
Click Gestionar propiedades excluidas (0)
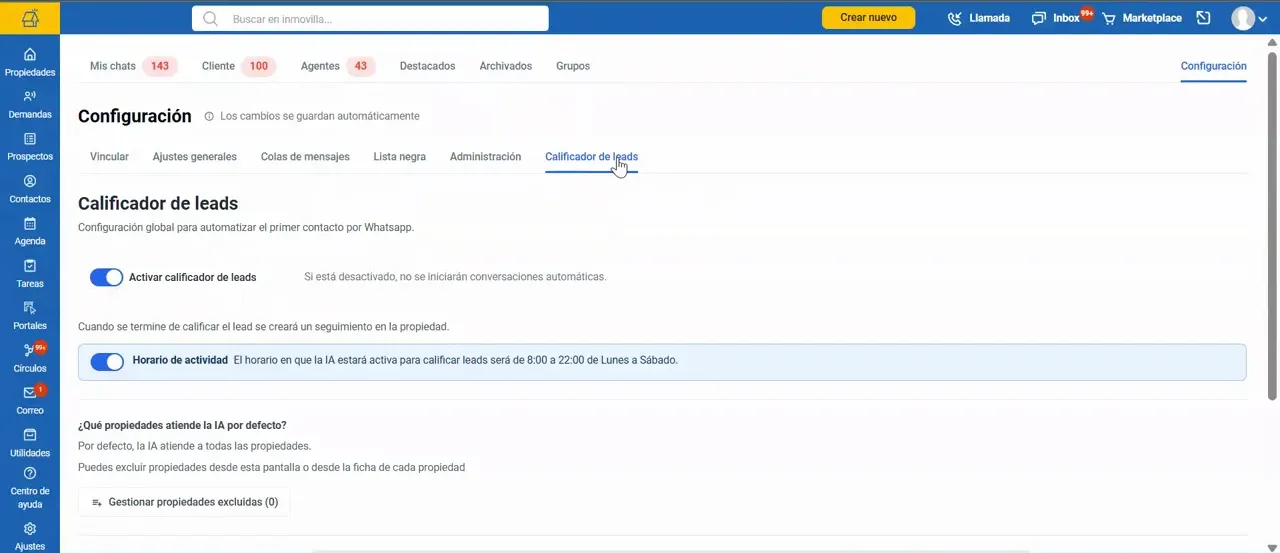point(184,502)
